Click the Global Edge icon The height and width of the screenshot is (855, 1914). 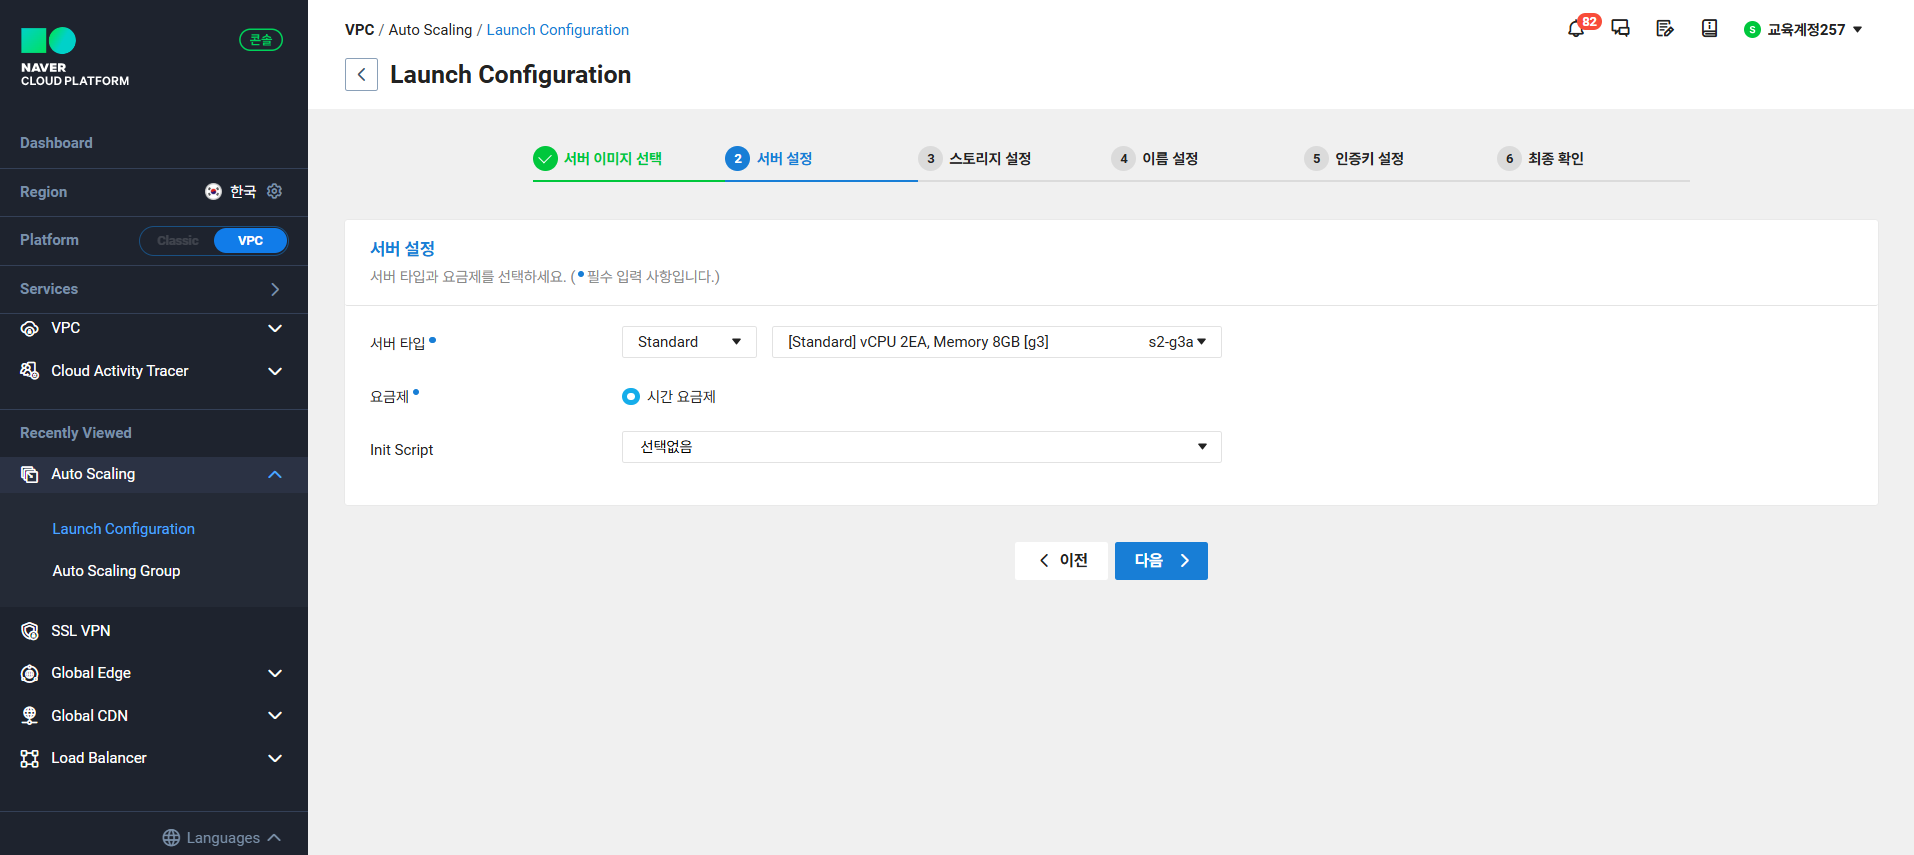[30, 673]
